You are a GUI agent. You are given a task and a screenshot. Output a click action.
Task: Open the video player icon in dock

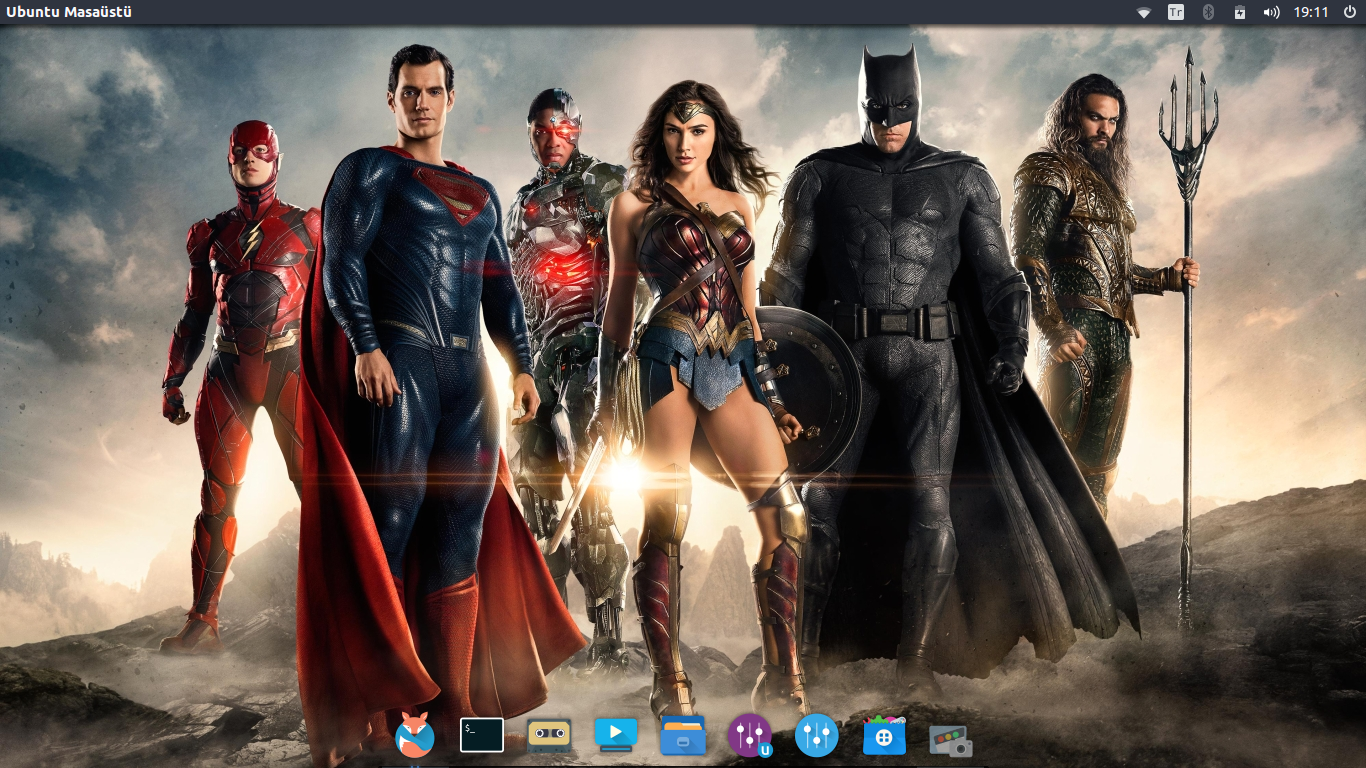click(x=616, y=735)
